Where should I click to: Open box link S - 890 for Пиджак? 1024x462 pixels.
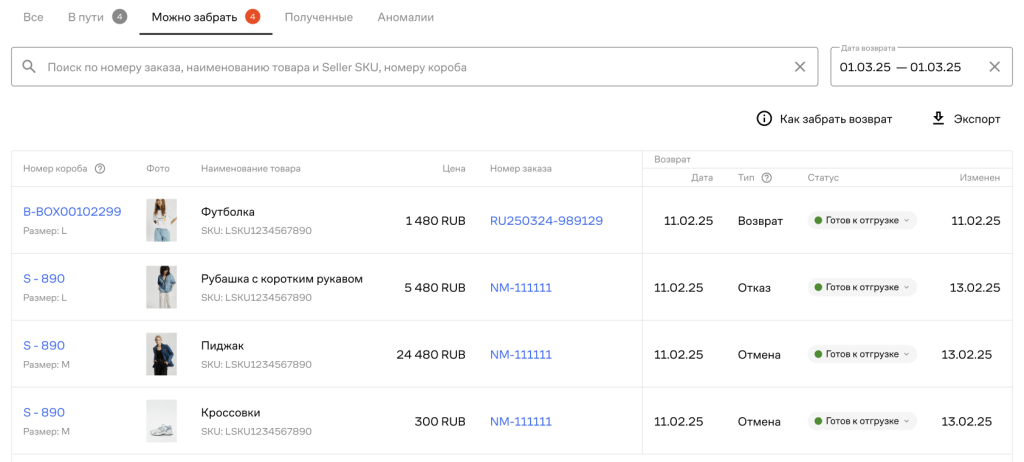coord(44,345)
